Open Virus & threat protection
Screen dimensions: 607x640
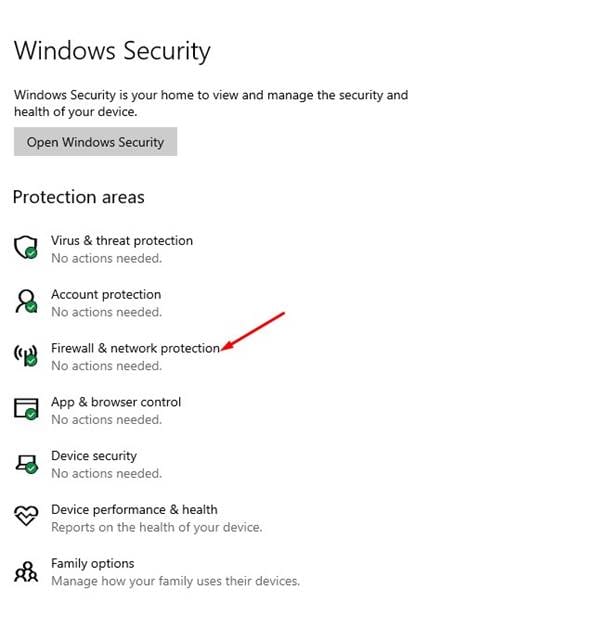tap(122, 240)
